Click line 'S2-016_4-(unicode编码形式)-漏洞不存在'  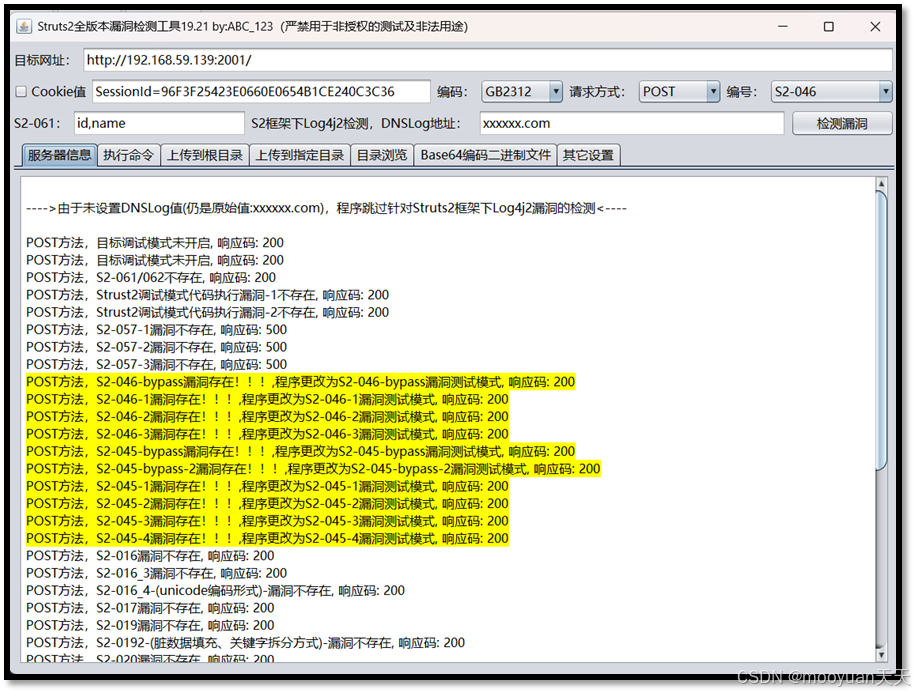[x=215, y=591]
